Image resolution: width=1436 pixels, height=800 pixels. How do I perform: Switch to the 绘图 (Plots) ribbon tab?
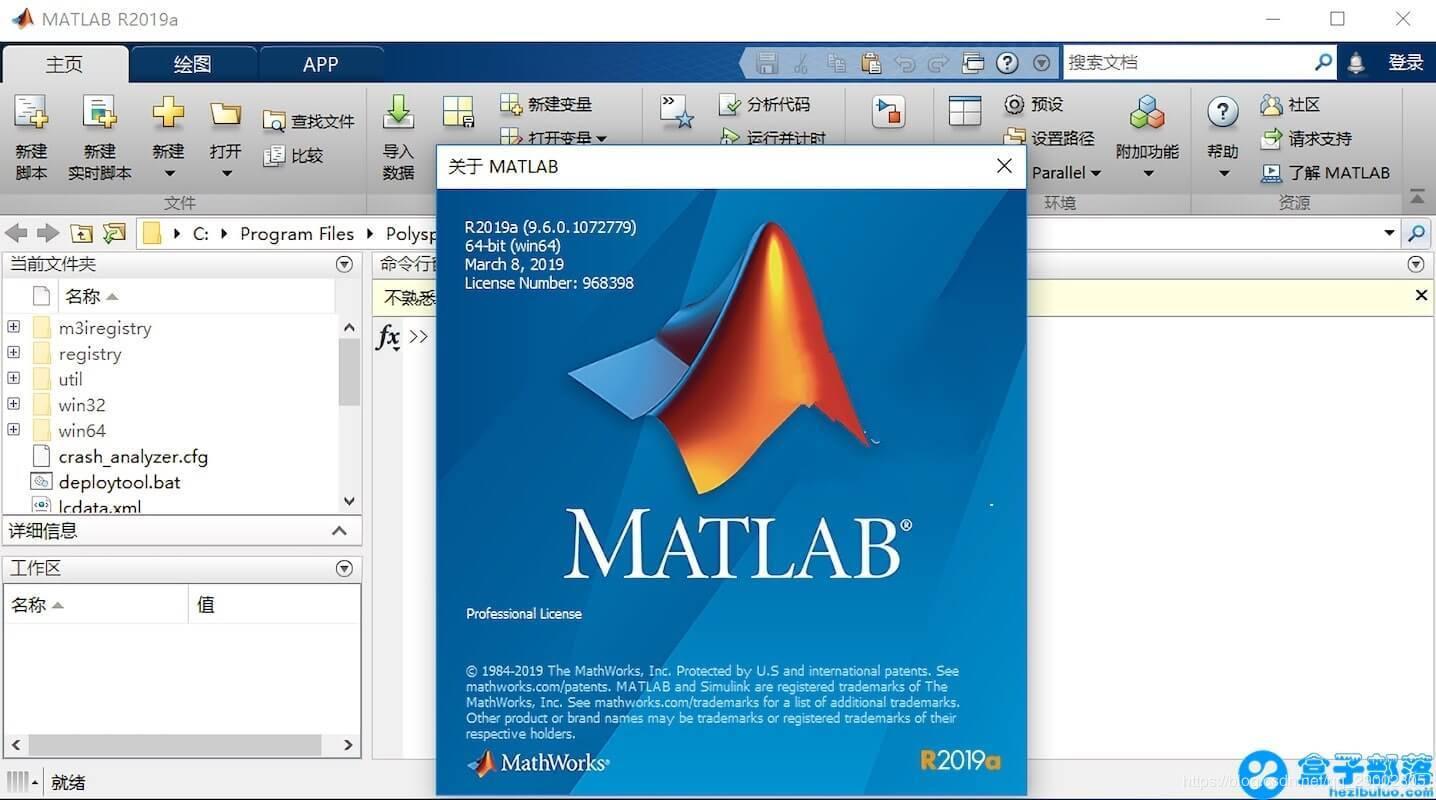point(194,64)
